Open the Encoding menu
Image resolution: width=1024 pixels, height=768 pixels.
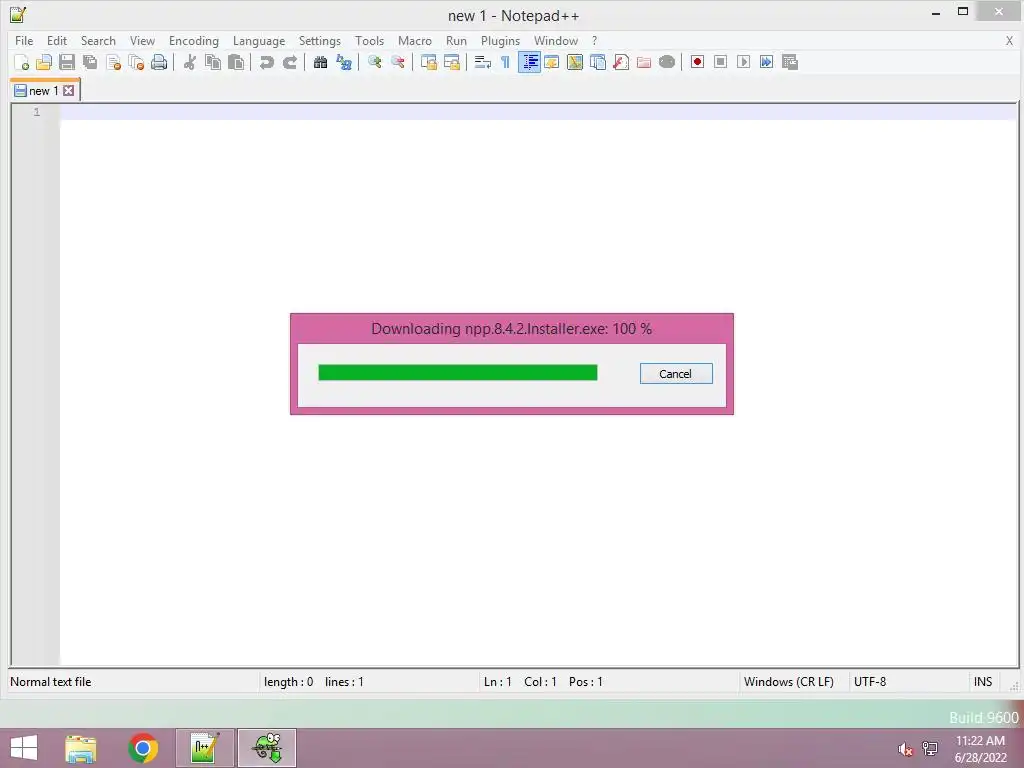coord(193,40)
